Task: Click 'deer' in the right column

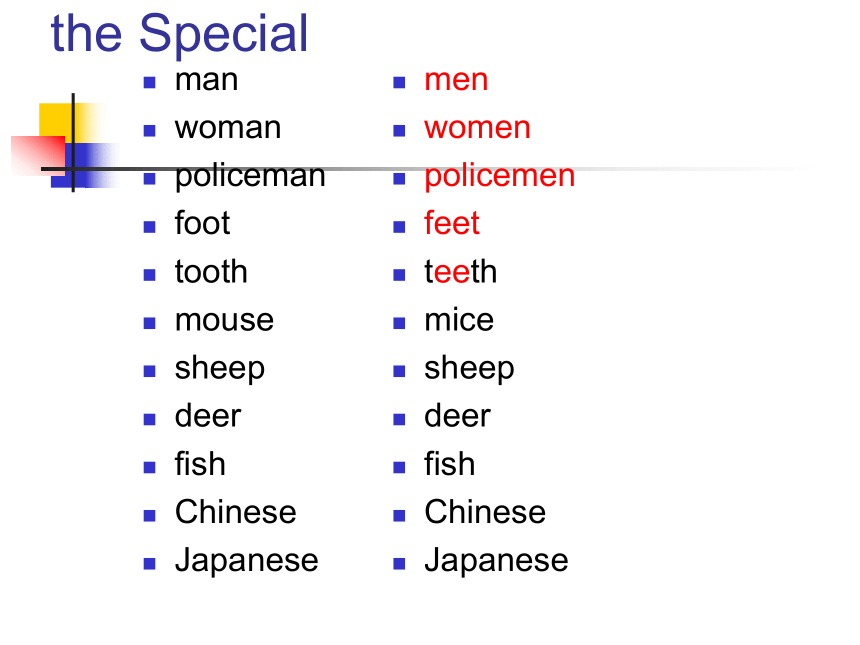Action: pos(457,416)
